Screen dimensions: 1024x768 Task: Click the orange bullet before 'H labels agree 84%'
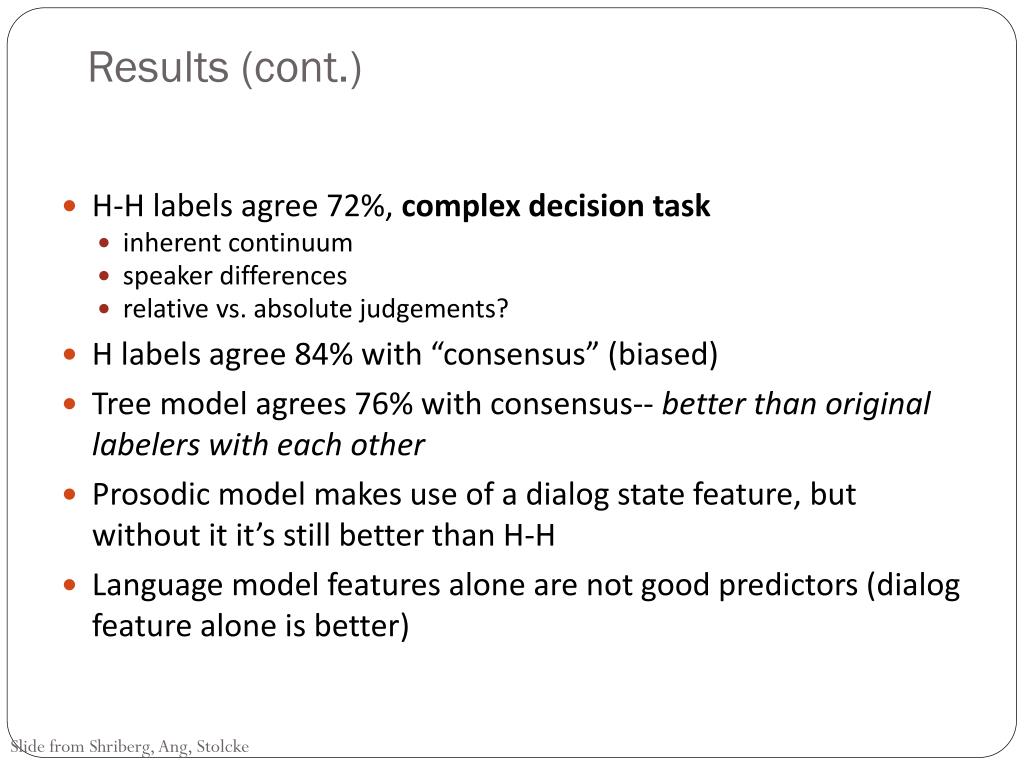70,355
